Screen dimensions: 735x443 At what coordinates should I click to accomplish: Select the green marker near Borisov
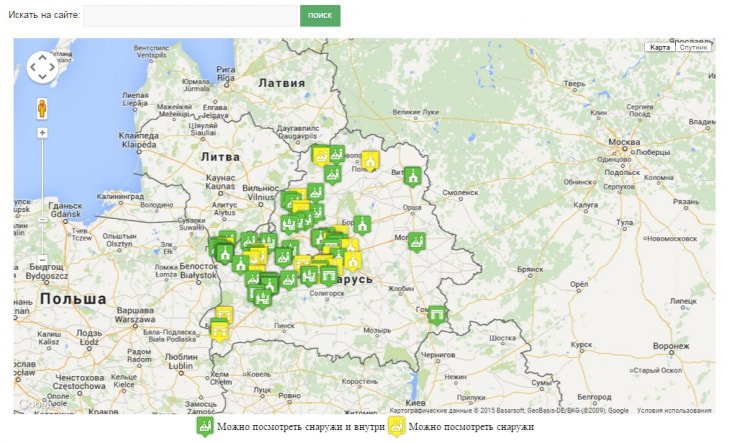pyautogui.click(x=362, y=224)
